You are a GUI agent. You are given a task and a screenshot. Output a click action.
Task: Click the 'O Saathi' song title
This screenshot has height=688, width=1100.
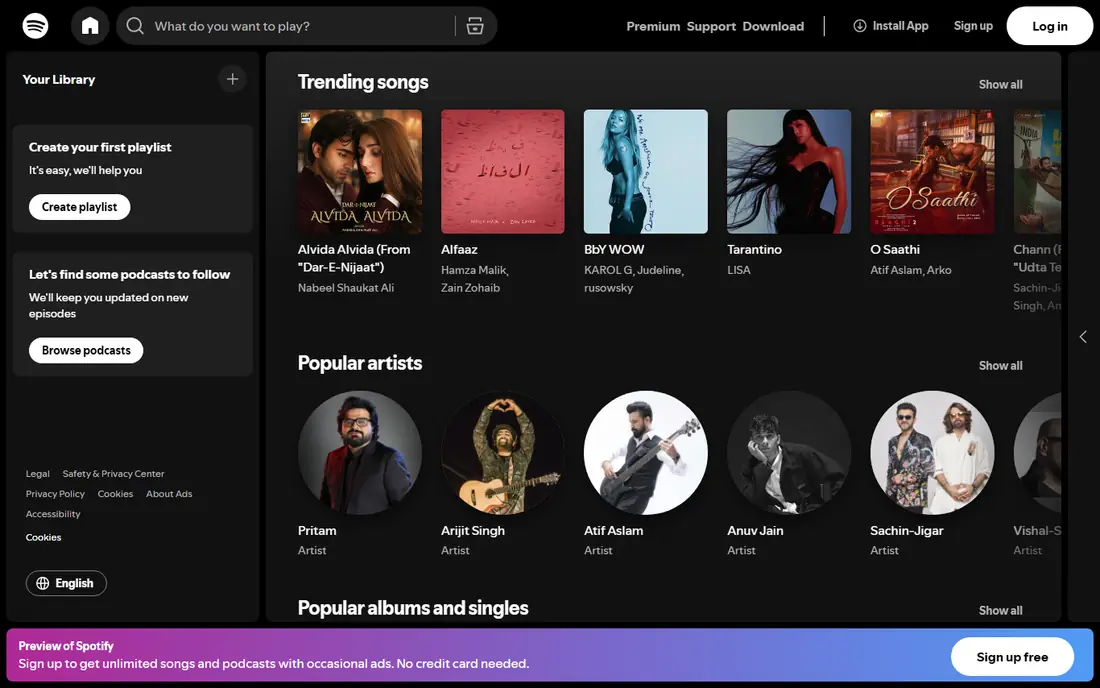(895, 250)
